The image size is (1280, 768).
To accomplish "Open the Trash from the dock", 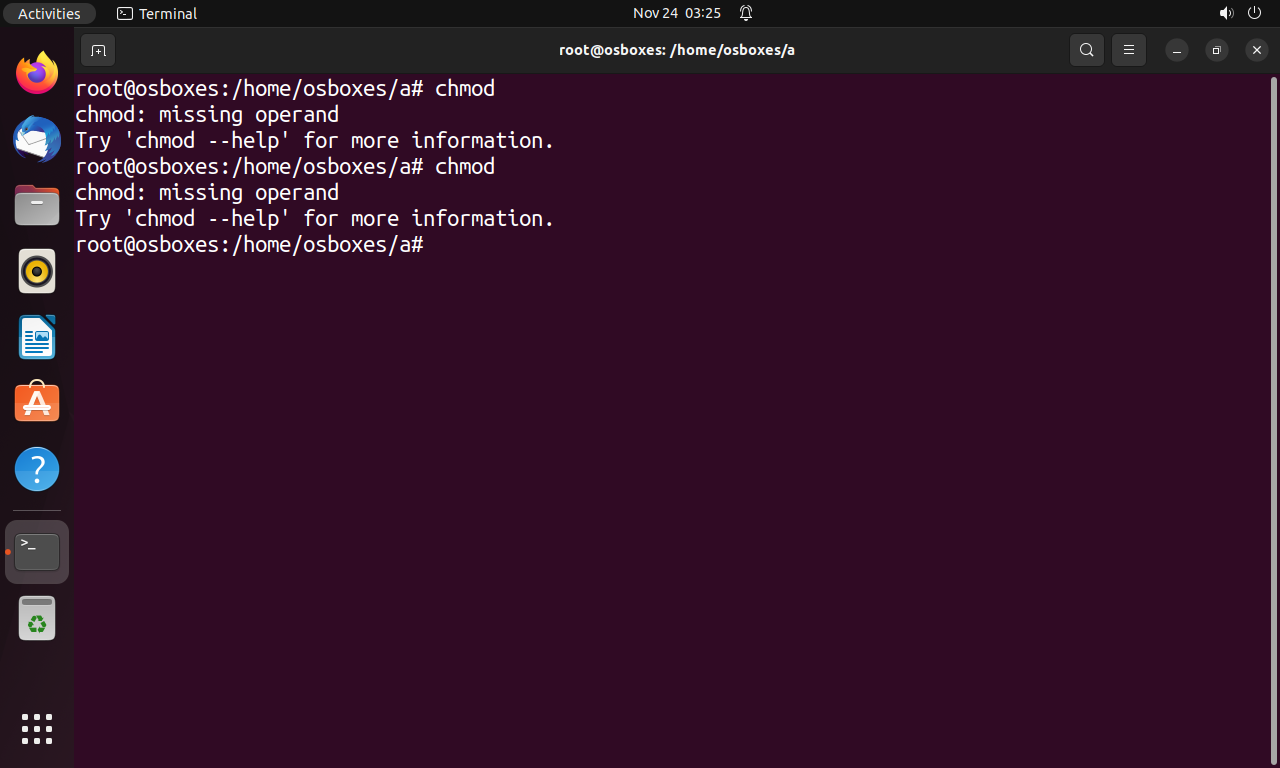I will click(37, 618).
